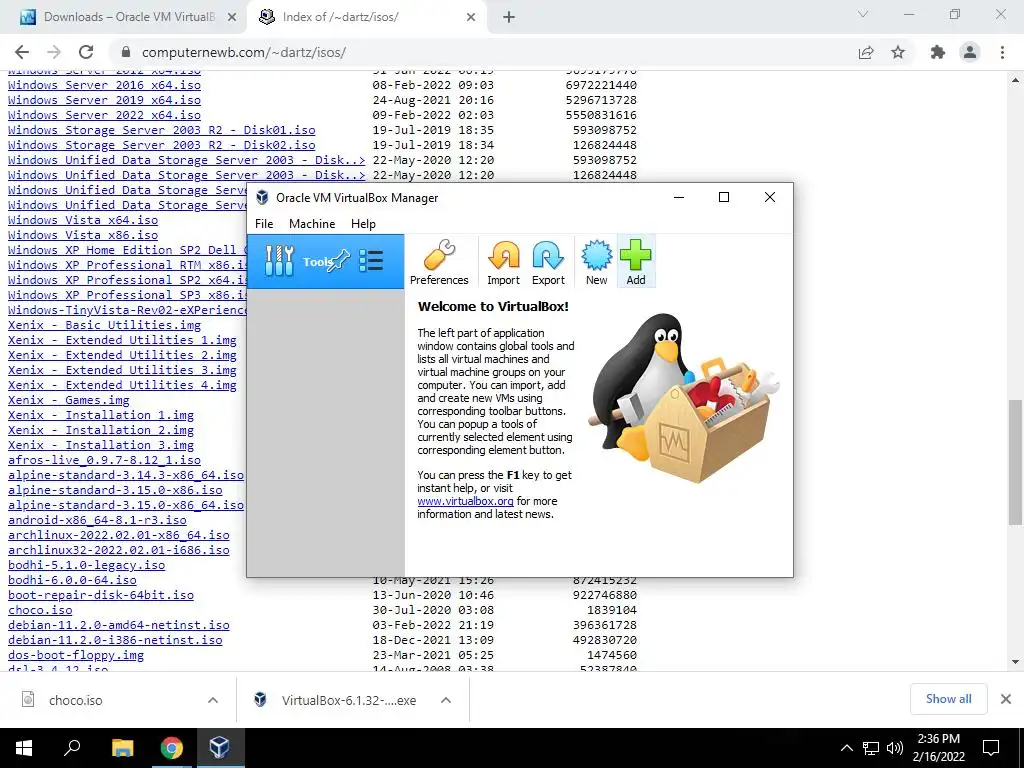
Task: Click scrollbar down arrow on page
Action: pyautogui.click(x=1015, y=662)
